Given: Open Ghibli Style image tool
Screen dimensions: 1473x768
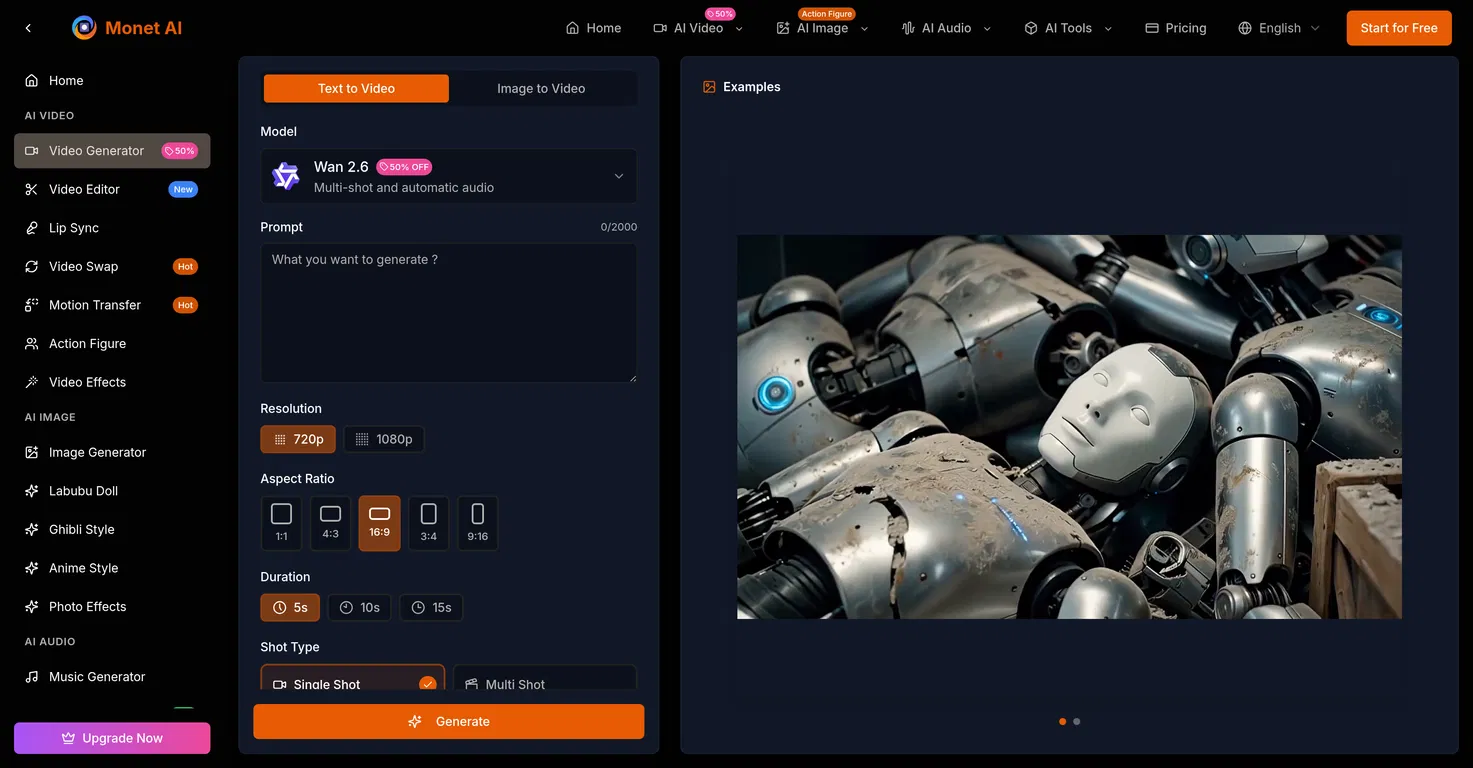Looking at the screenshot, I should tap(81, 529).
